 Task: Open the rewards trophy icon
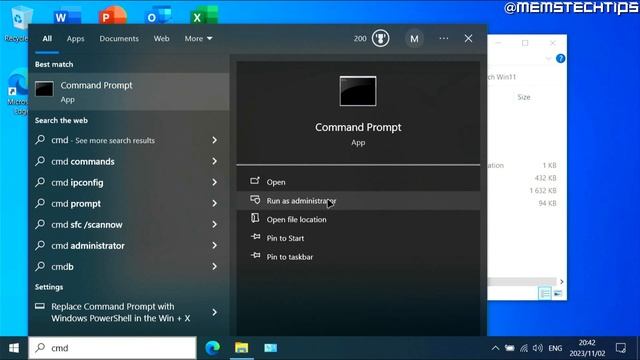point(380,39)
